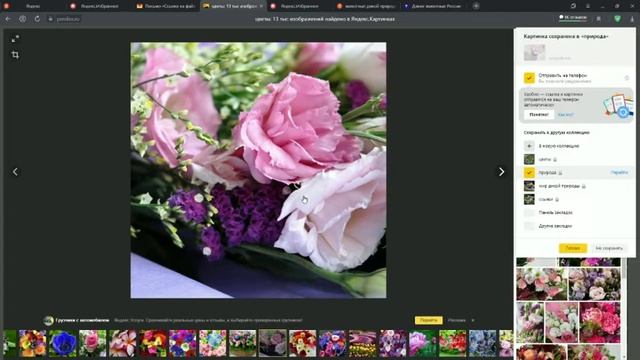Click the 'Реклама' label near ad
The height and width of the screenshot is (360, 640).
point(456,320)
